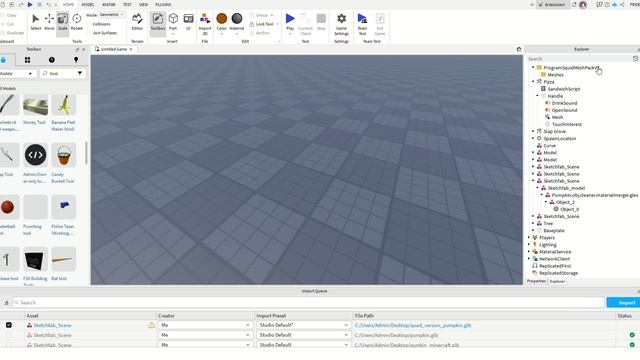Screen dimensions: 640x360
Task: Click the Toolbox vertical scrollbar
Action: click(x=86, y=153)
